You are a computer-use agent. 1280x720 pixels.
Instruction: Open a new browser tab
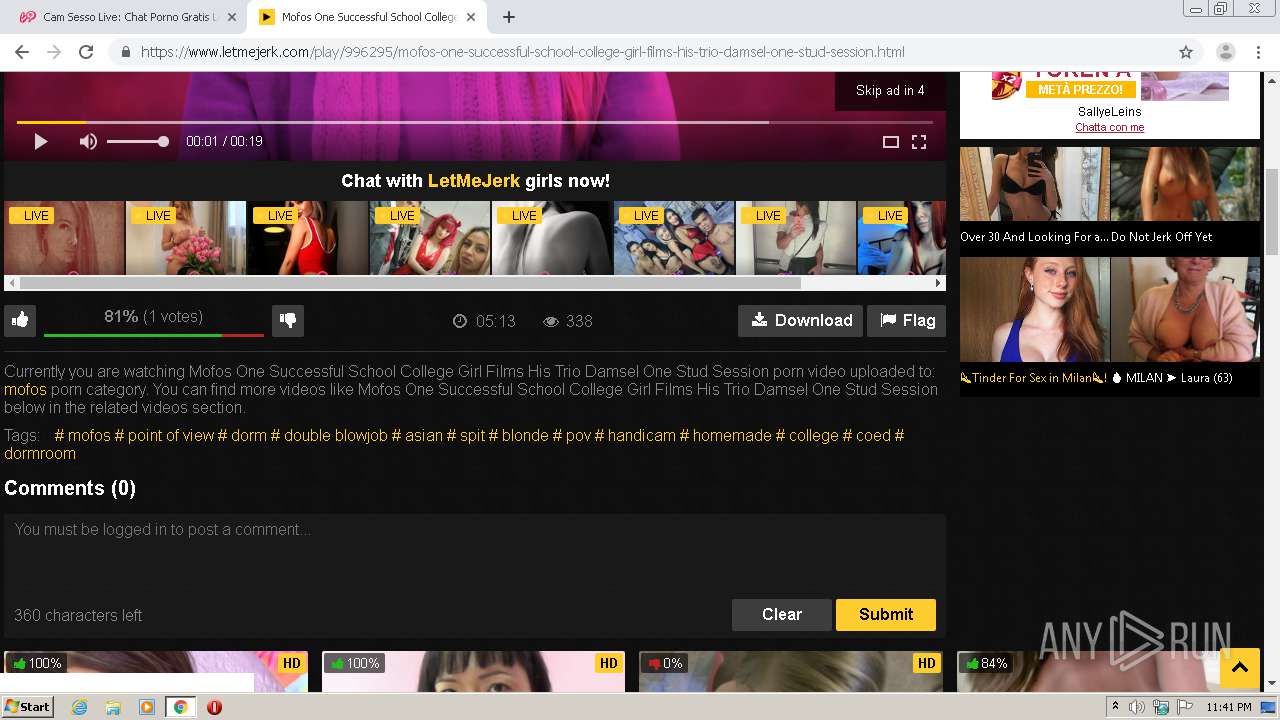[508, 17]
